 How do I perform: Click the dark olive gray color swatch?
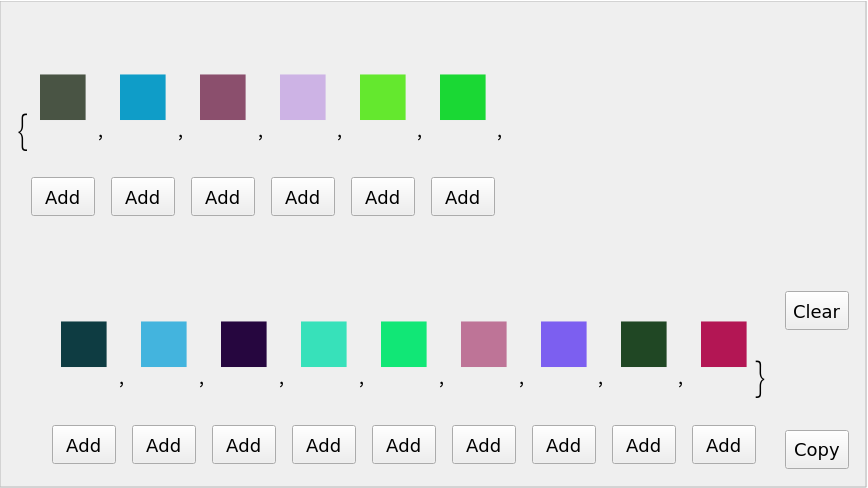63,97
